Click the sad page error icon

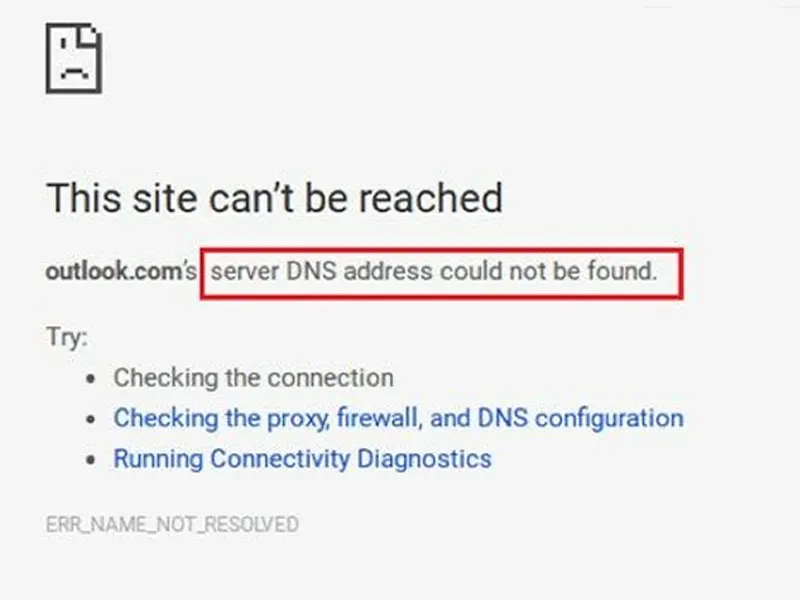point(74,58)
